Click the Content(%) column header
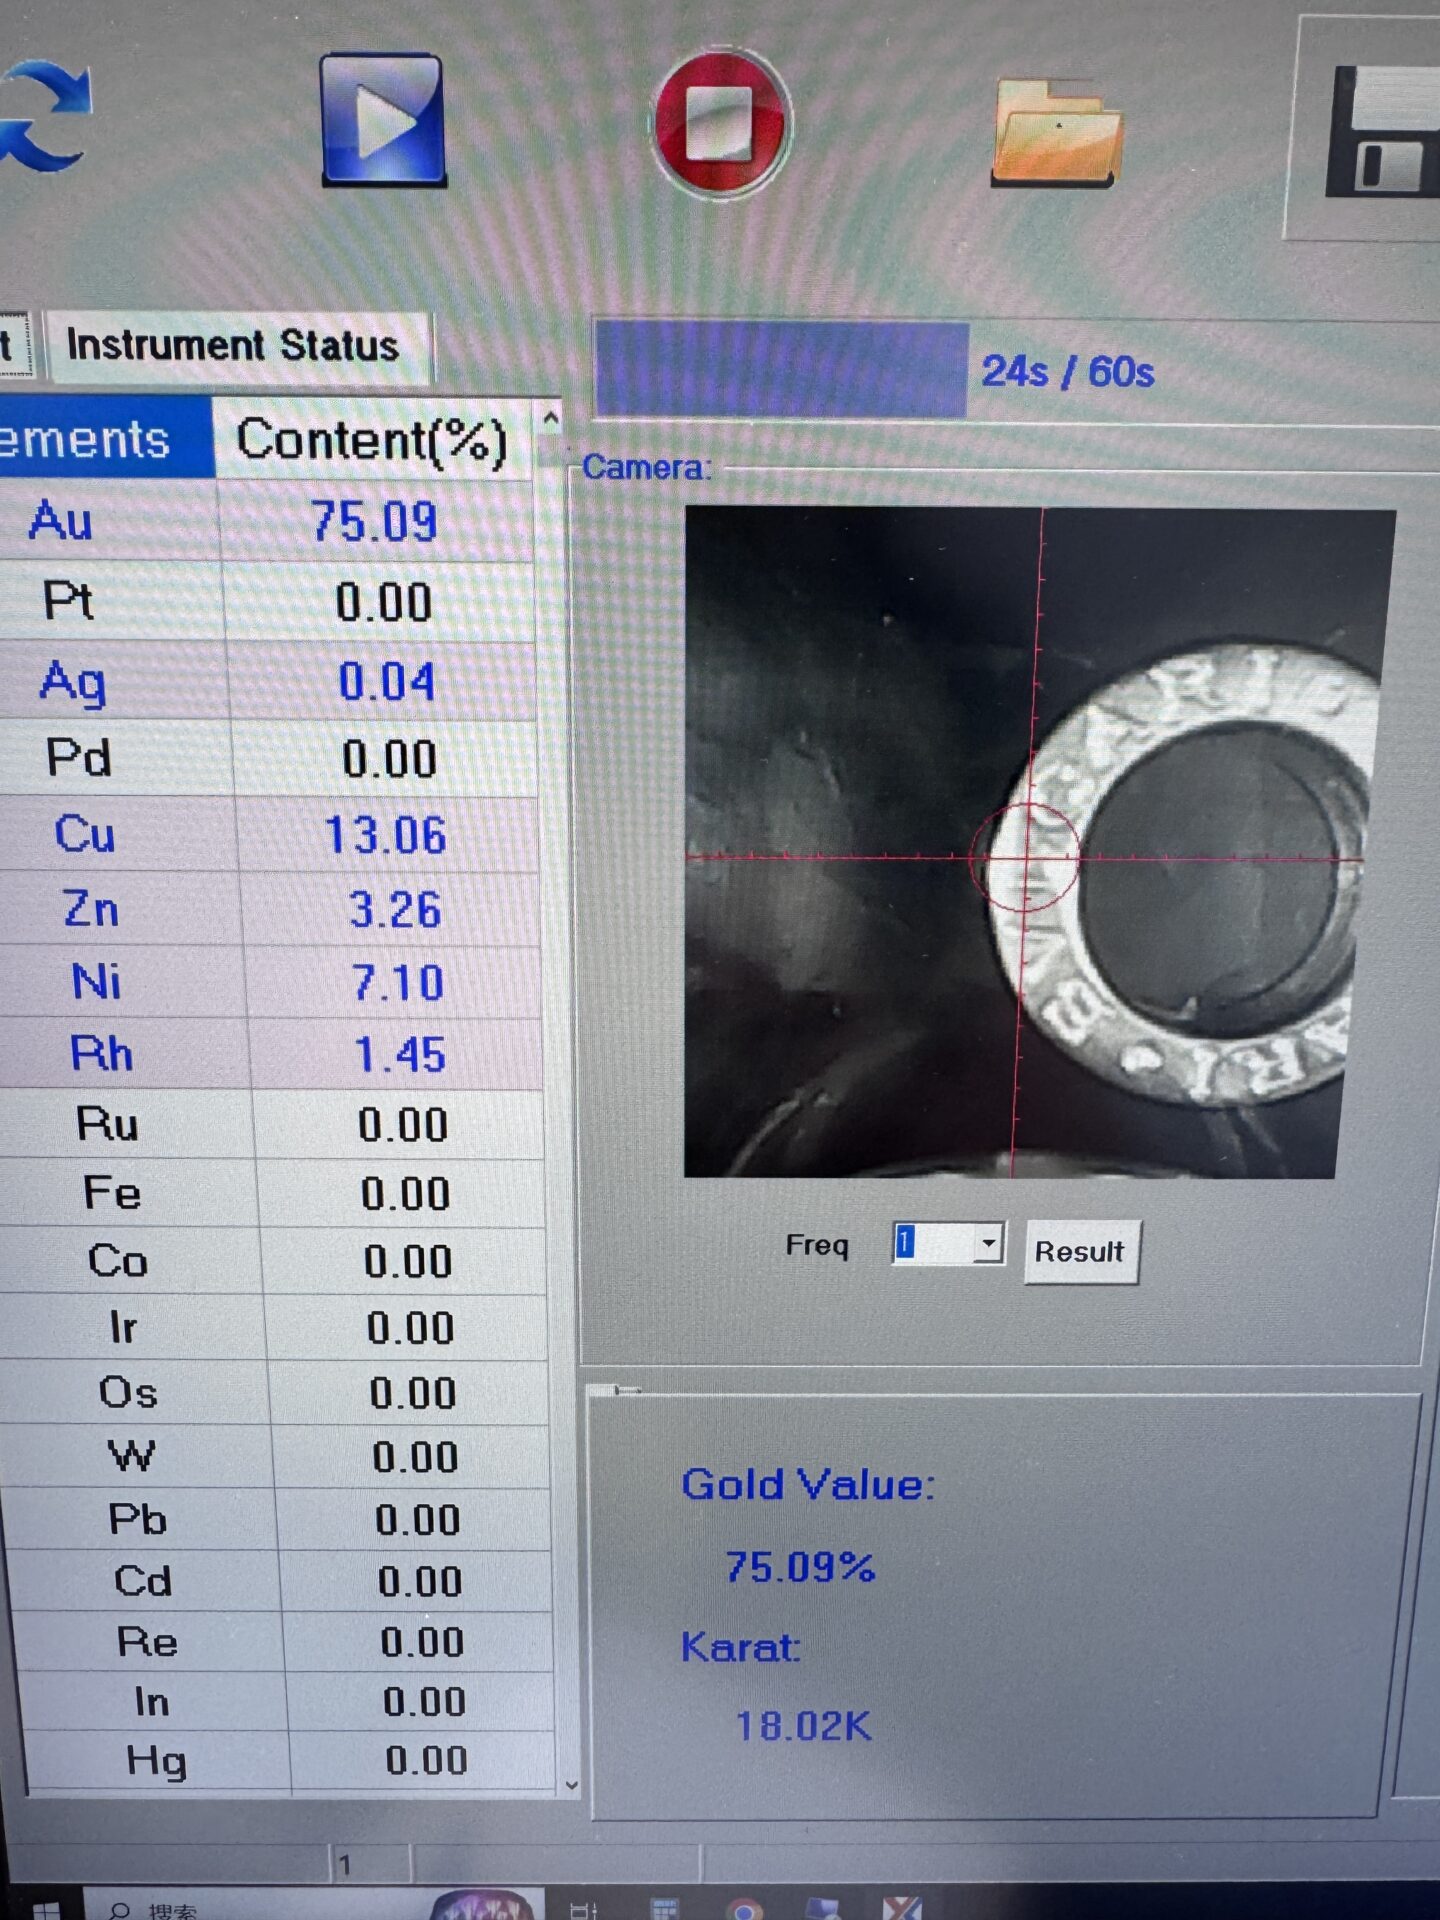1440x1920 pixels. pos(372,439)
